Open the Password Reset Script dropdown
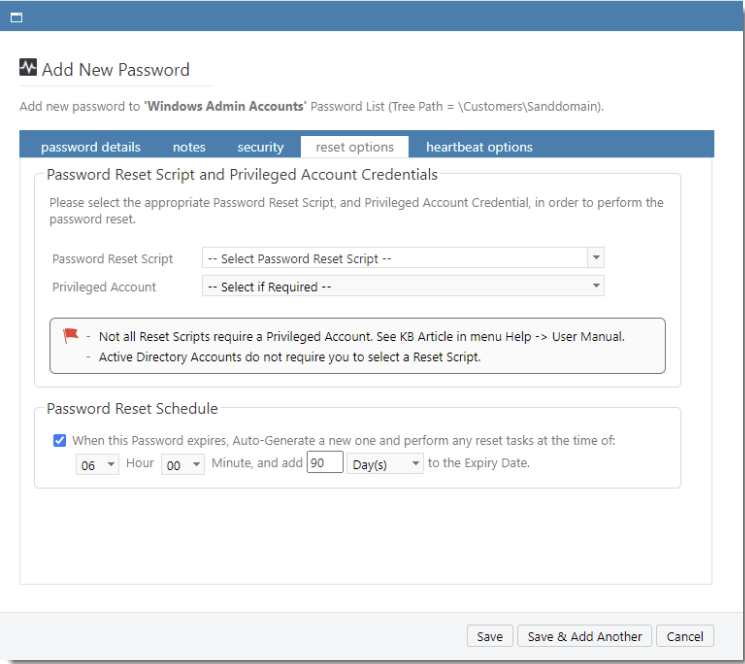Image resolution: width=745 pixels, height=664 pixels. (402, 258)
